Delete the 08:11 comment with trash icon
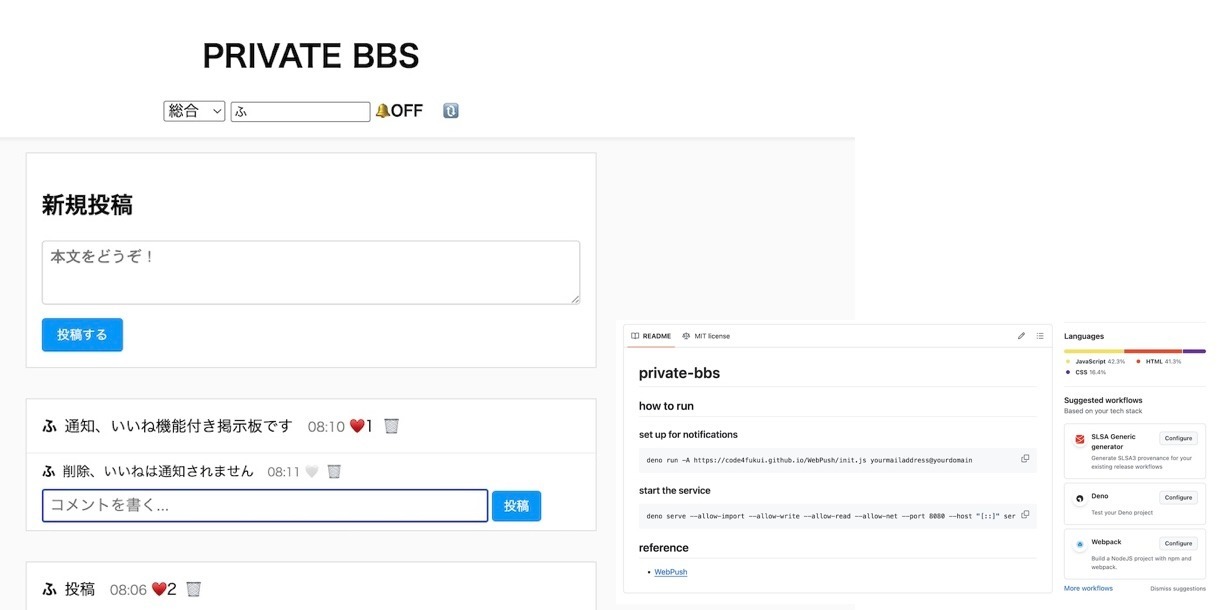The image size is (1220, 610). (x=334, y=471)
